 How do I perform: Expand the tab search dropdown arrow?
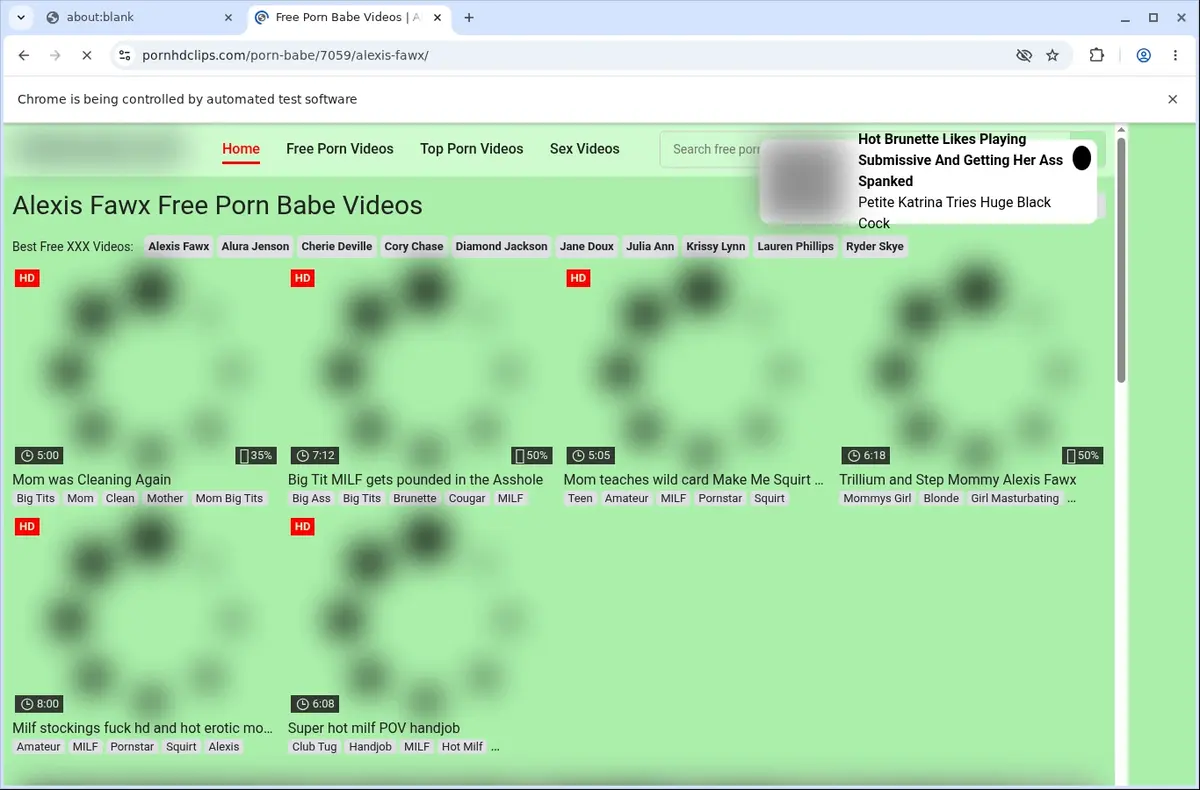point(21,17)
